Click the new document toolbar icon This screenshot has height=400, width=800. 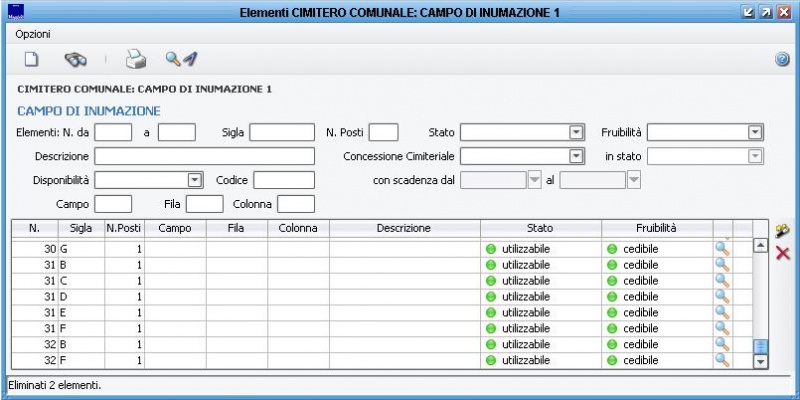click(32, 60)
